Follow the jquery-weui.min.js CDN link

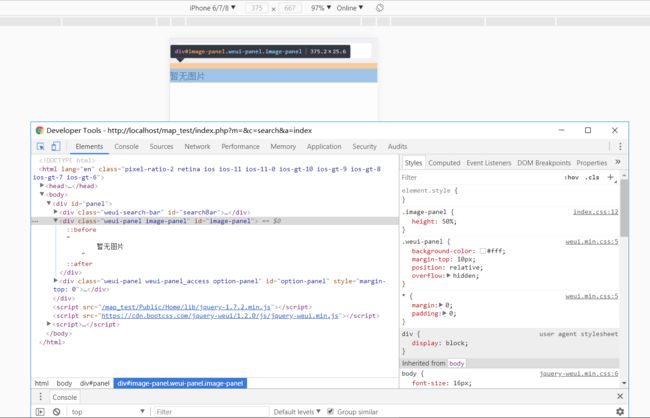pos(220,316)
